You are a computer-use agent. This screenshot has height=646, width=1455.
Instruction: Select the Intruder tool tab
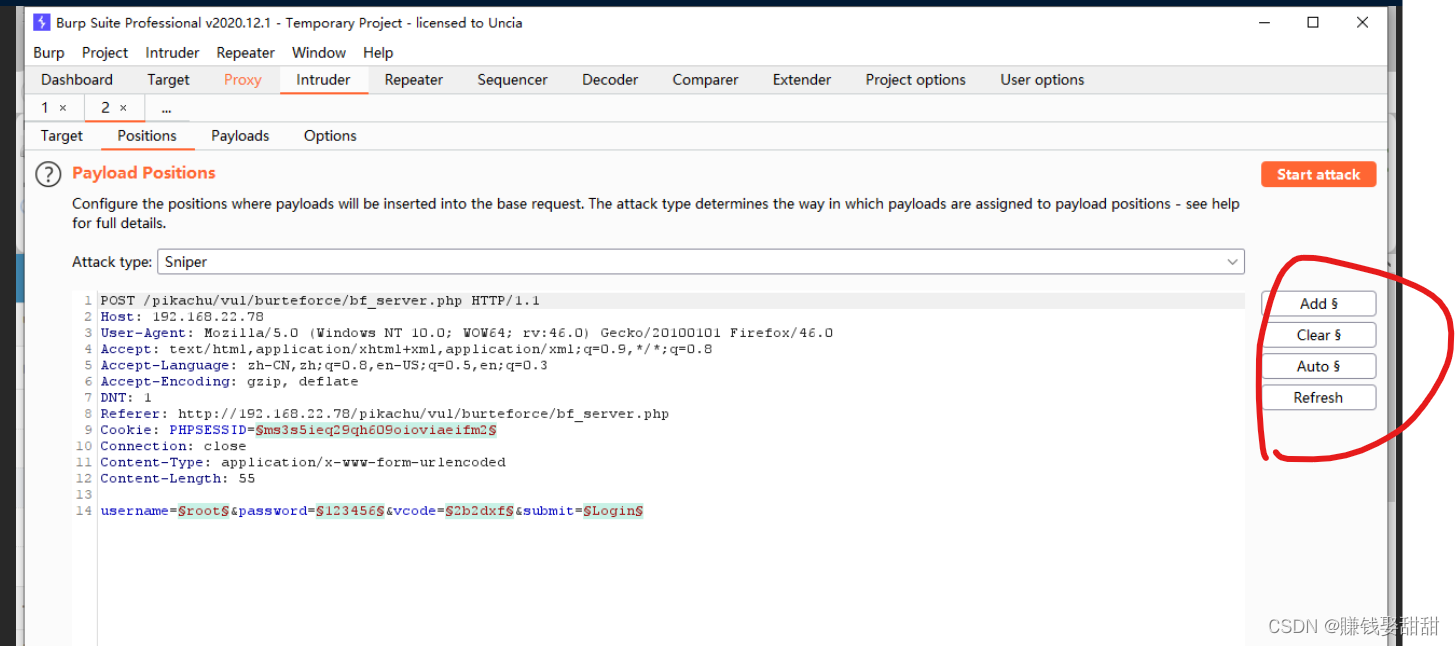(323, 80)
